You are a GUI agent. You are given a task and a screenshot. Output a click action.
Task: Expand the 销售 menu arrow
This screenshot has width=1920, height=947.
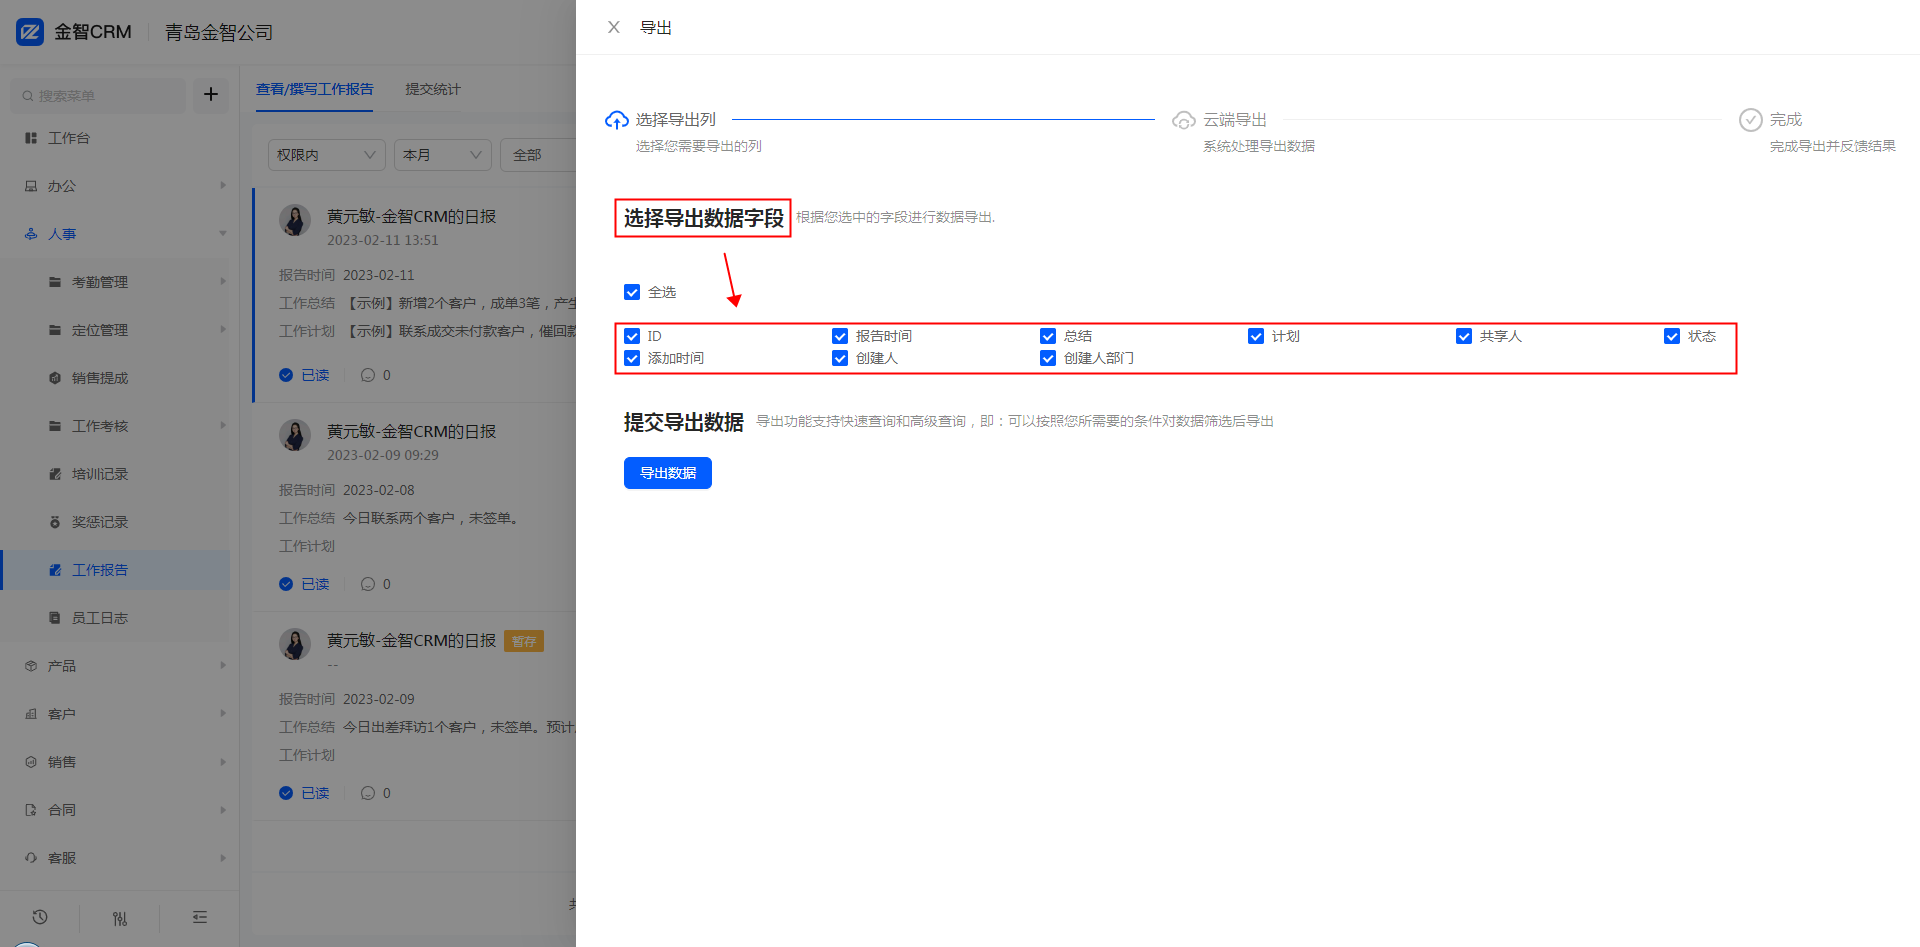(222, 761)
